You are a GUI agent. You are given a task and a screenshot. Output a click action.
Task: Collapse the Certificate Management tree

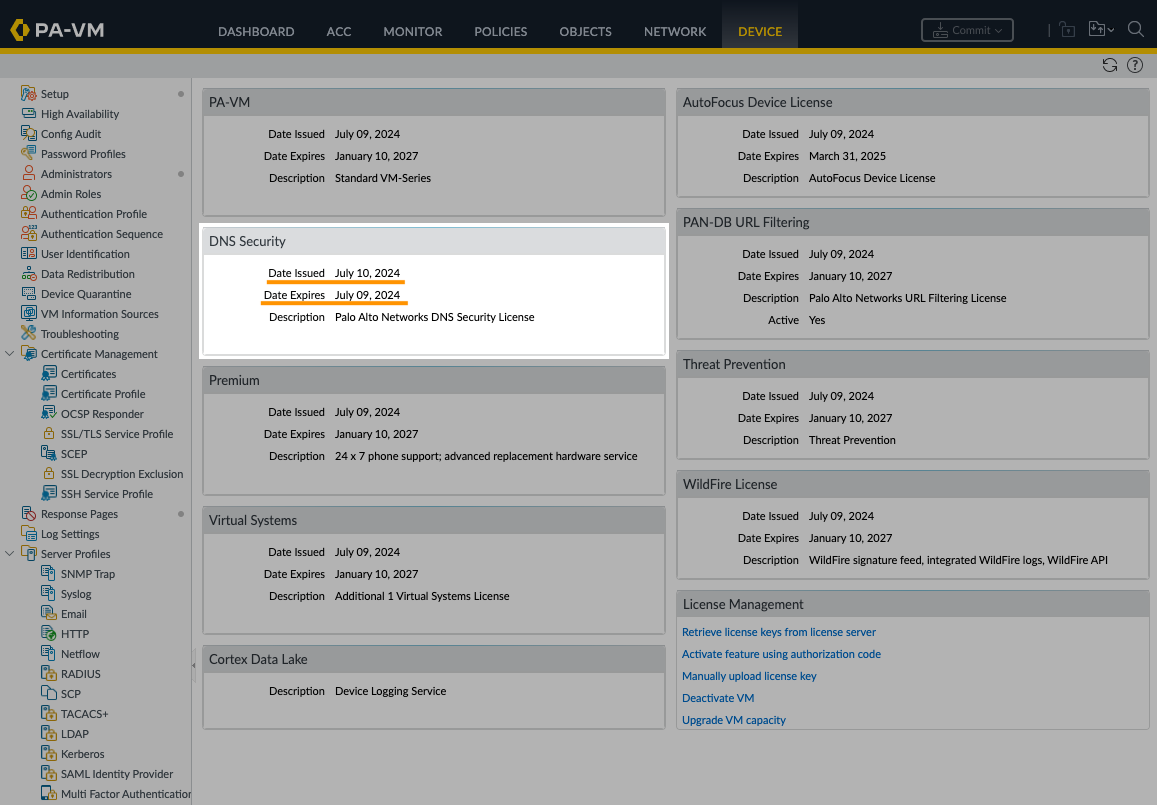10,354
